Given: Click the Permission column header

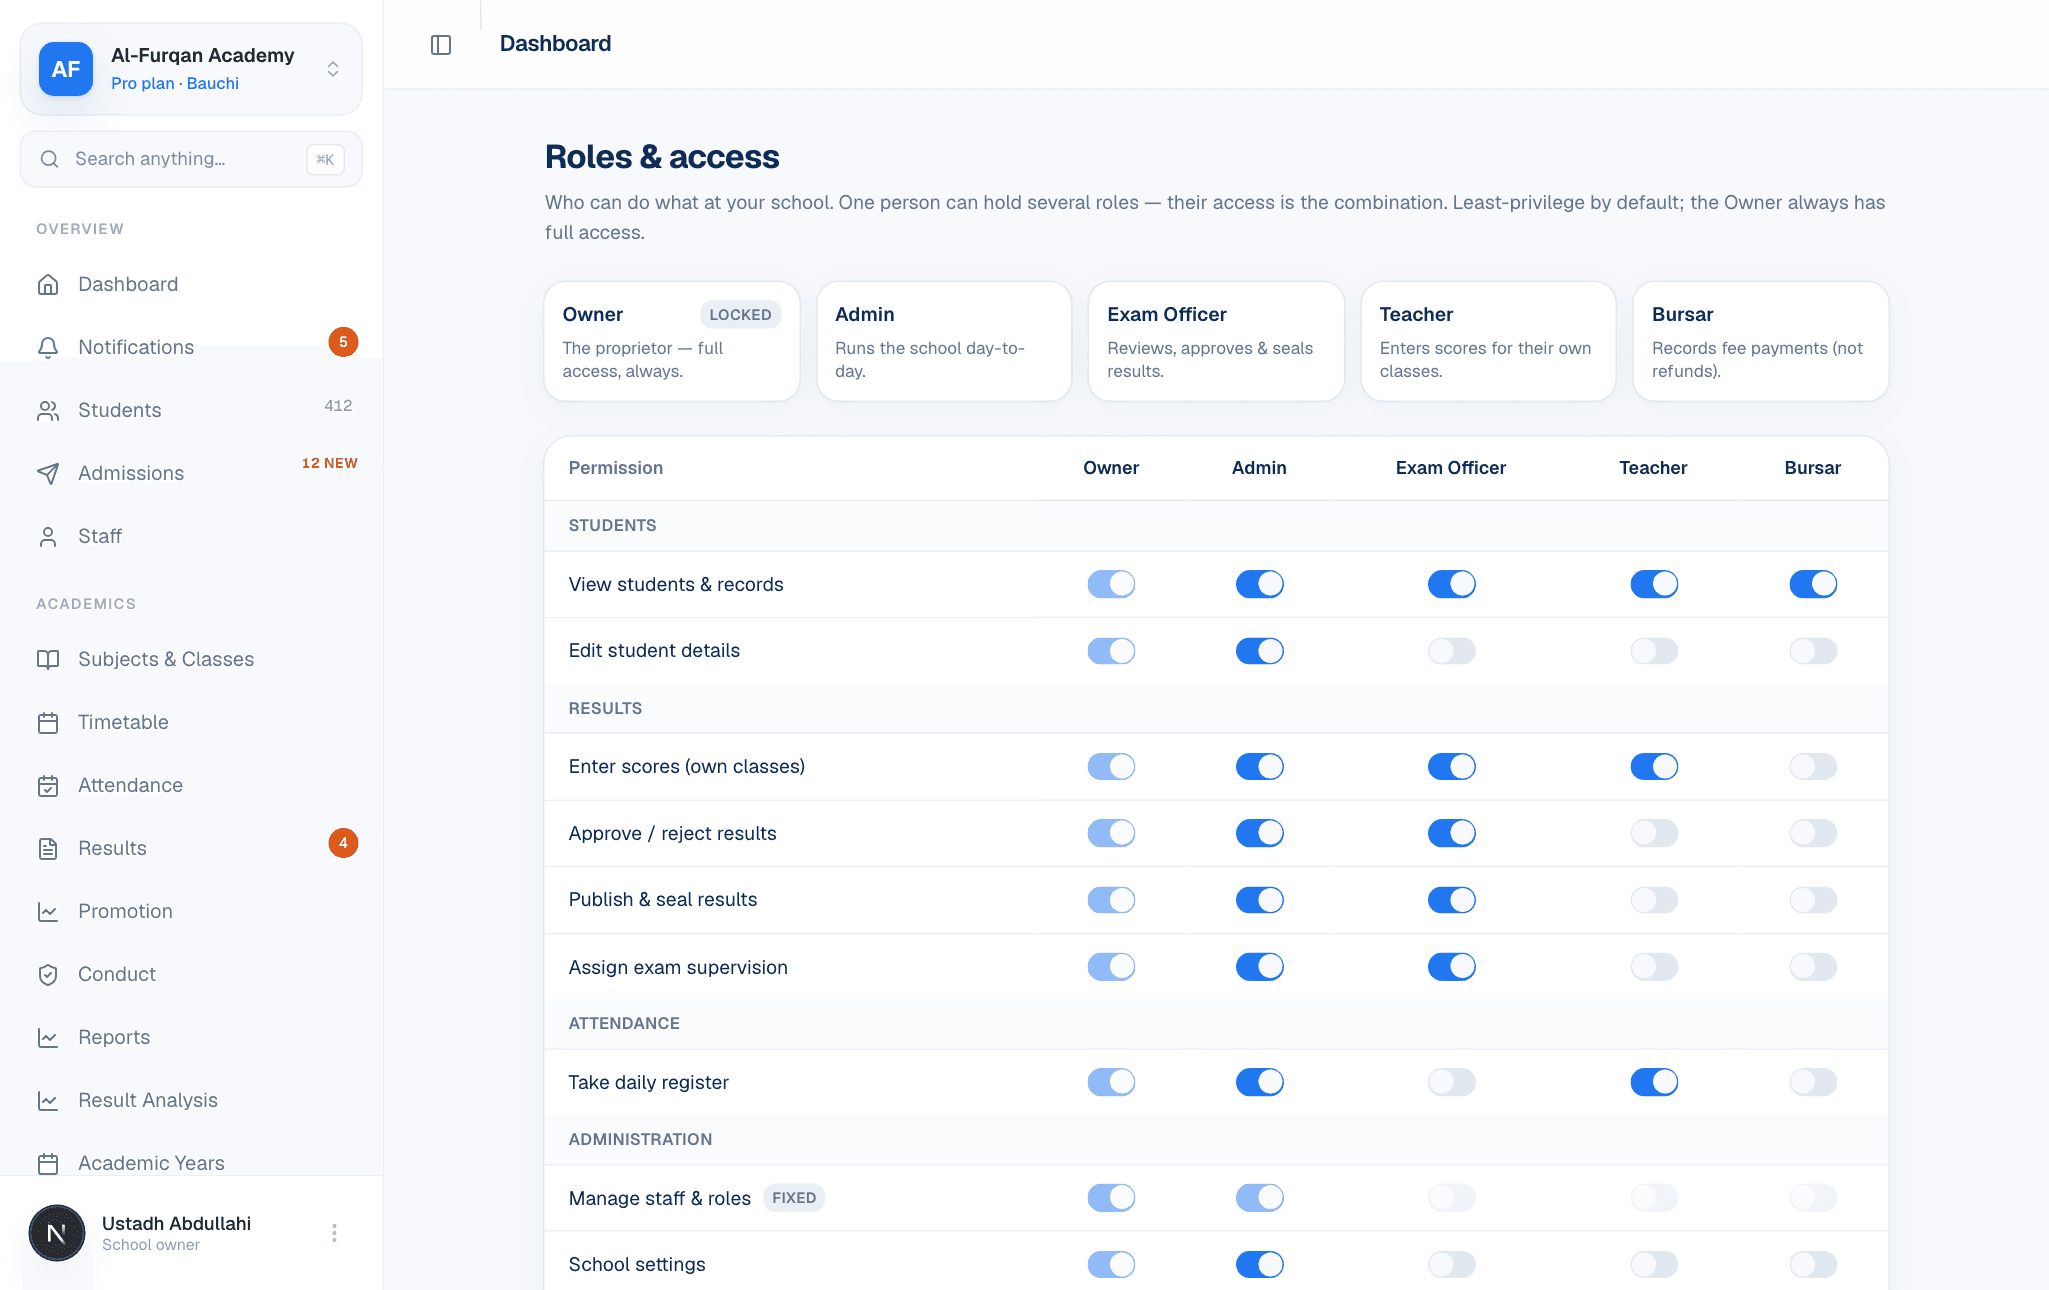Looking at the screenshot, I should [x=616, y=468].
